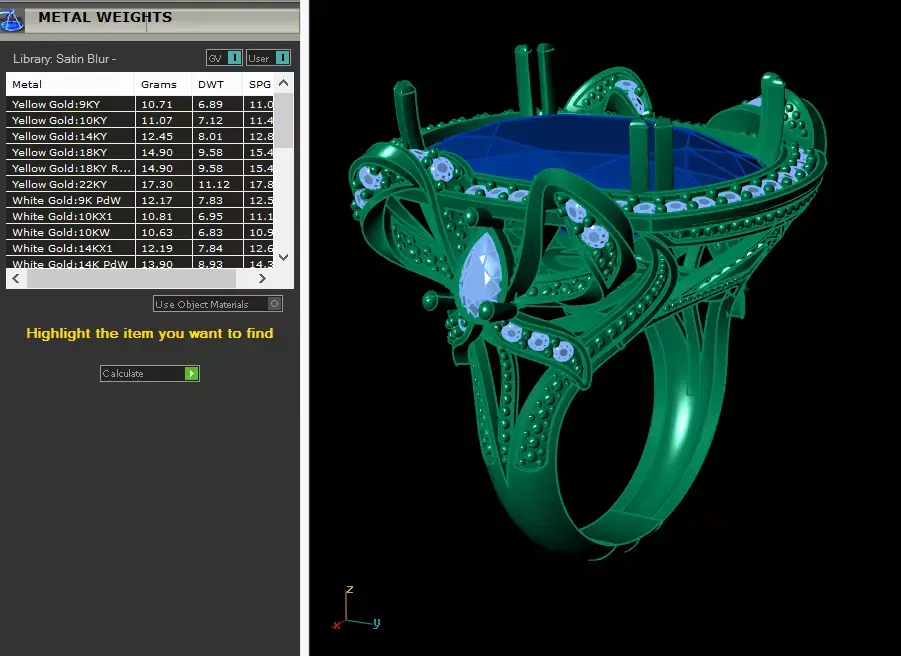Toggle the GV library switch
The height and width of the screenshot is (656, 901).
point(224,58)
